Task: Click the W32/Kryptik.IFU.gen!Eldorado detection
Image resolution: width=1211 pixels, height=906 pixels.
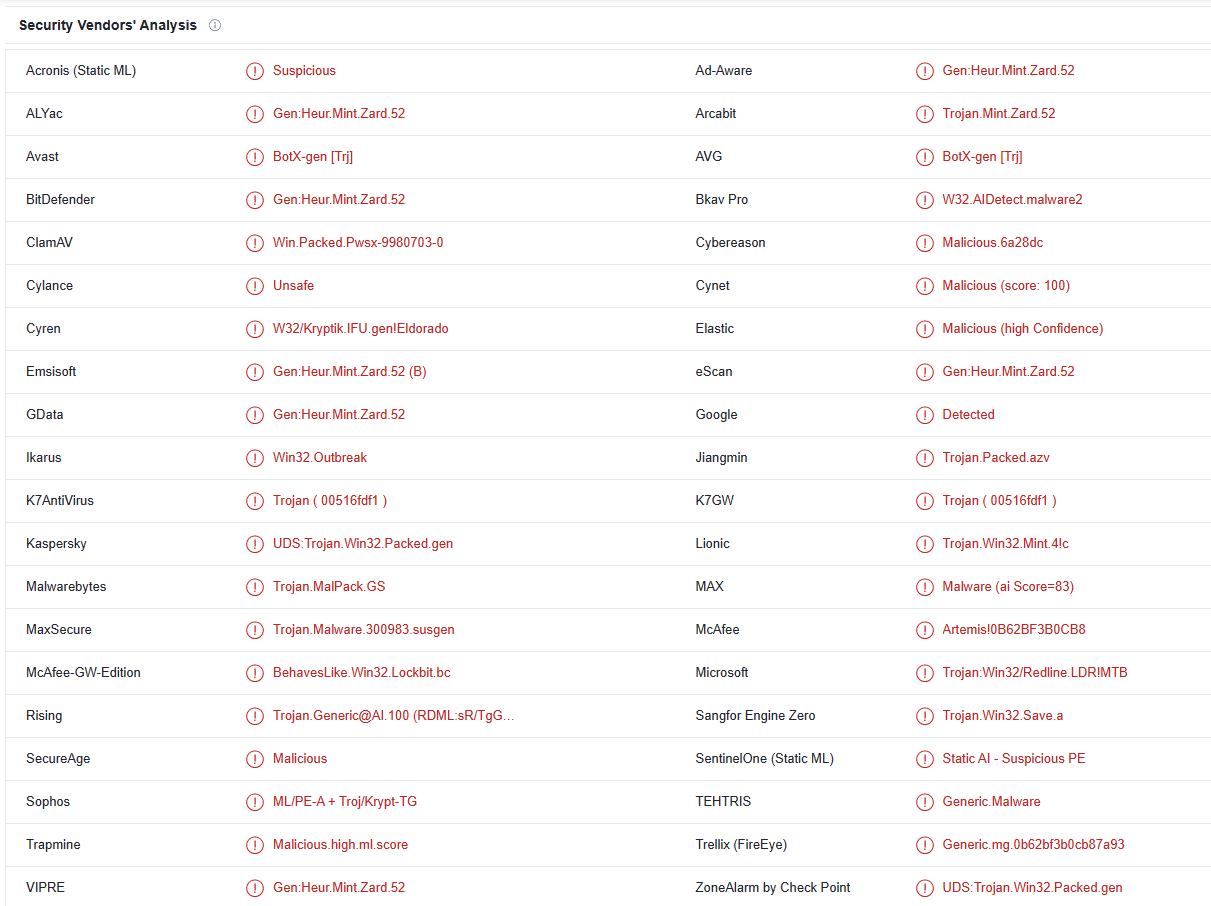Action: click(x=360, y=329)
